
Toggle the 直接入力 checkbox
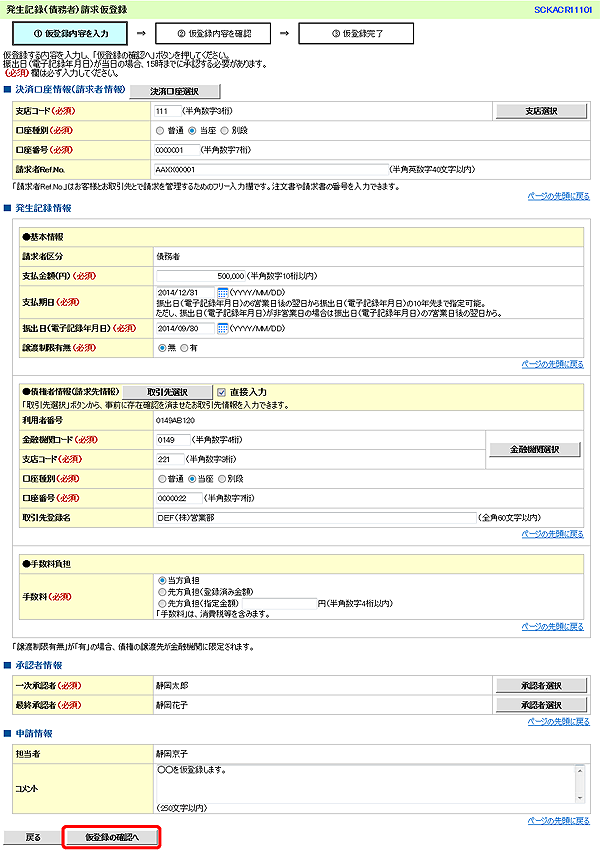click(x=221, y=392)
